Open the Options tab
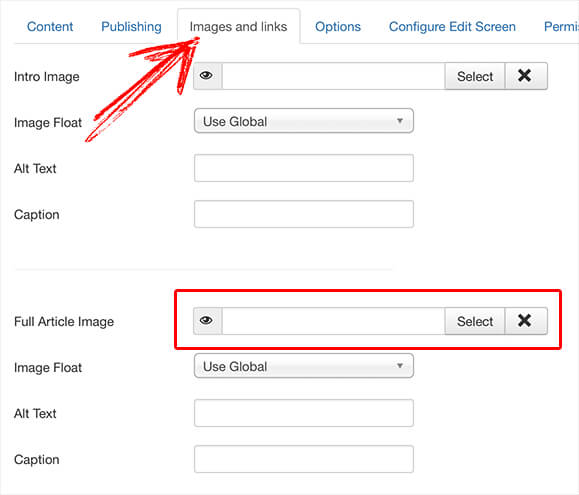This screenshot has width=579, height=495. click(338, 27)
